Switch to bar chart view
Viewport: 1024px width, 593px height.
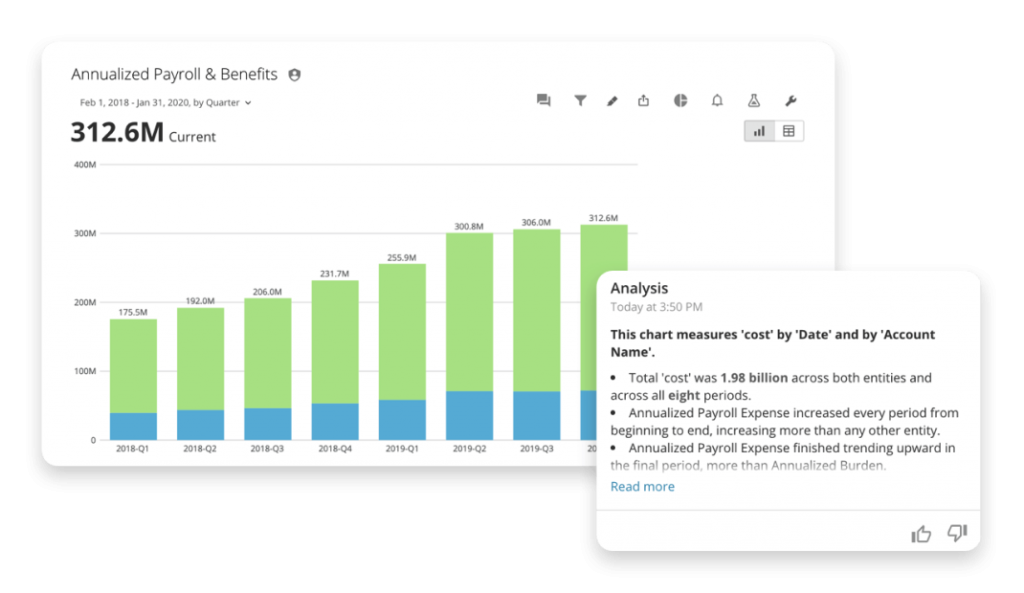point(758,130)
